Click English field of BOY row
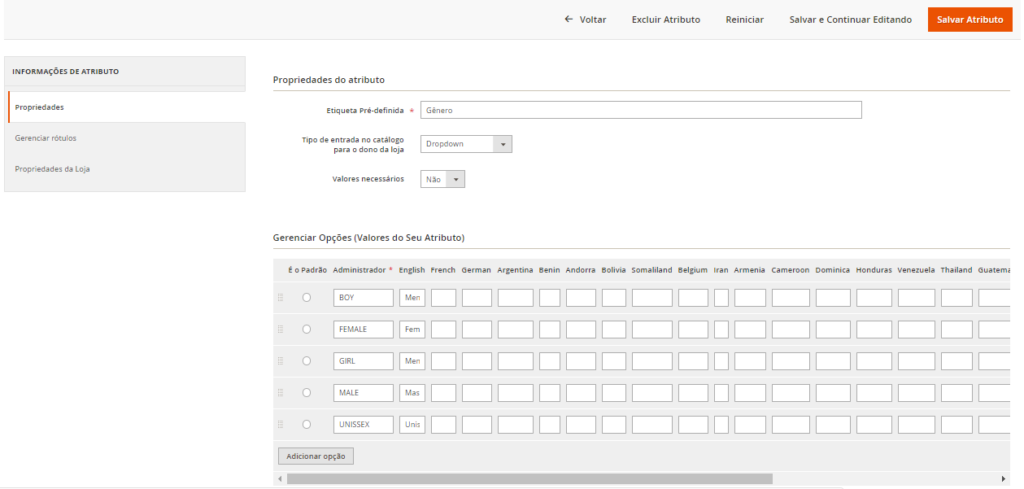The height and width of the screenshot is (489, 1024). coord(412,298)
